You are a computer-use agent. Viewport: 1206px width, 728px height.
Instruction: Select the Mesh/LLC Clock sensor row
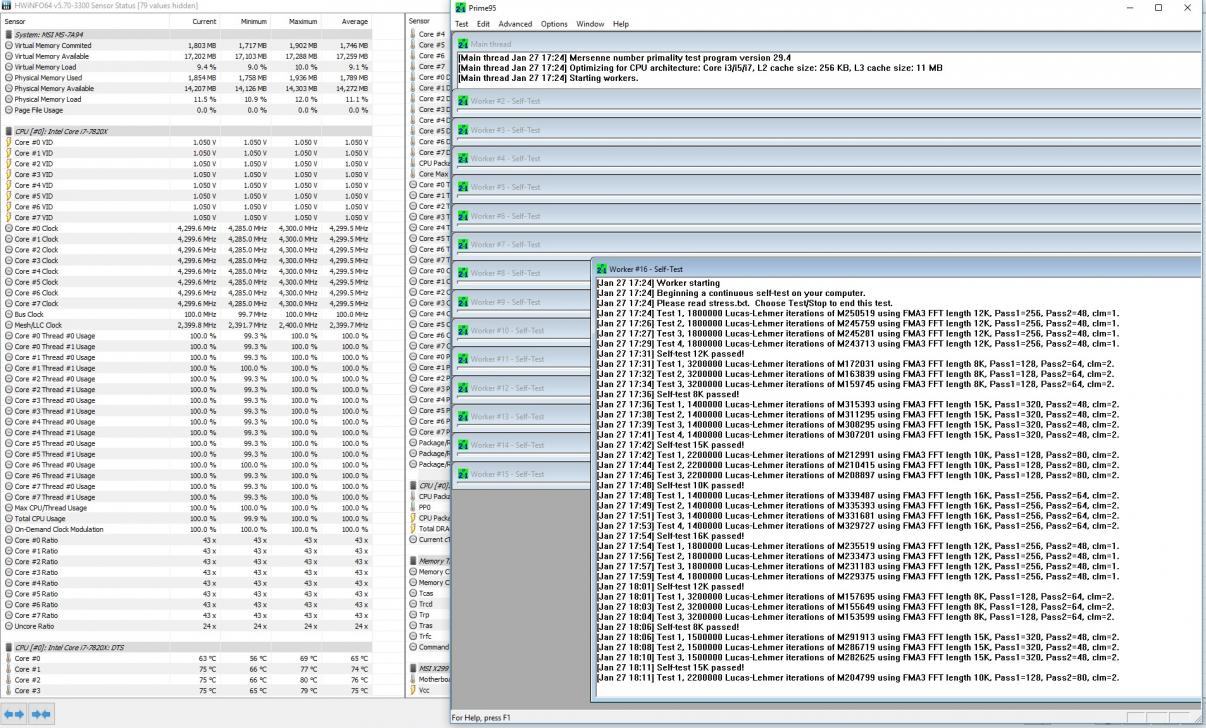point(186,325)
